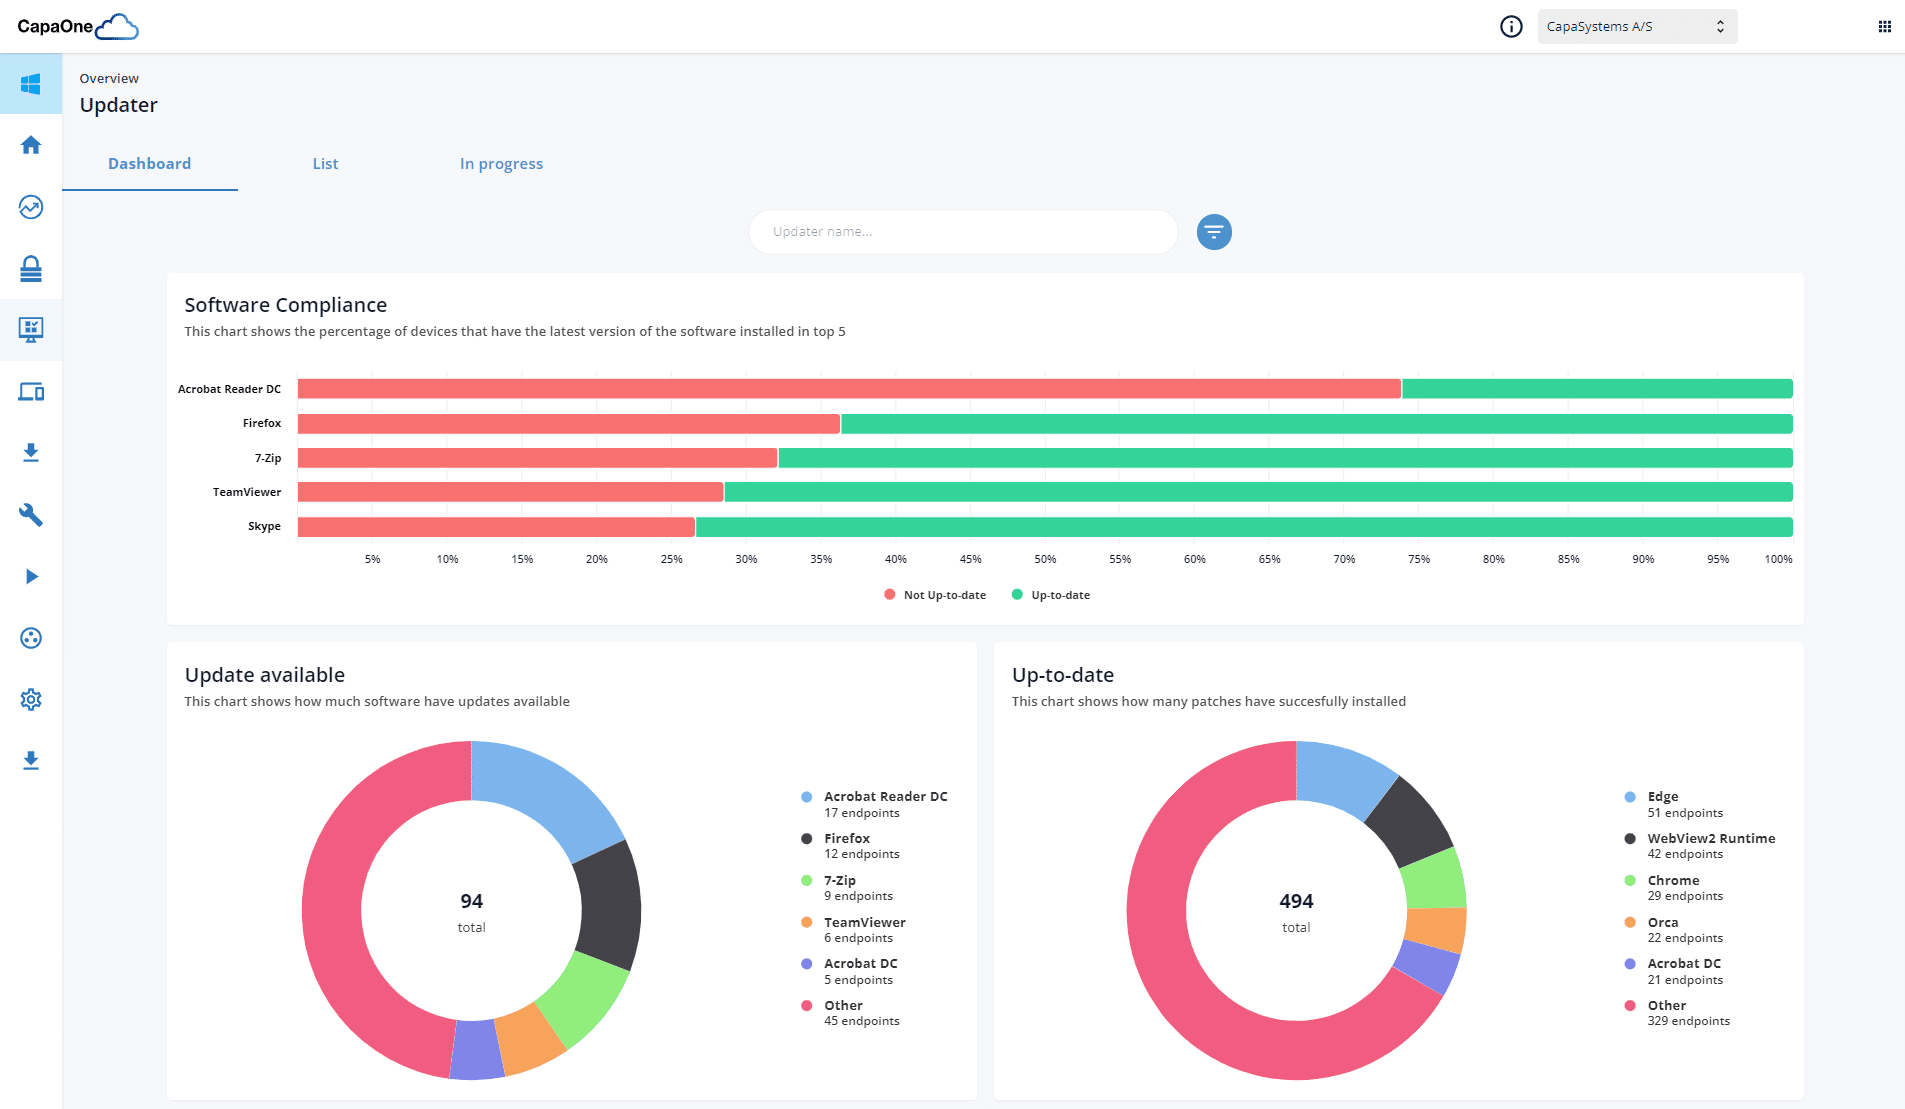Viewport: 1905px width, 1109px height.
Task: Open the devices sidebar icon
Action: [31, 392]
